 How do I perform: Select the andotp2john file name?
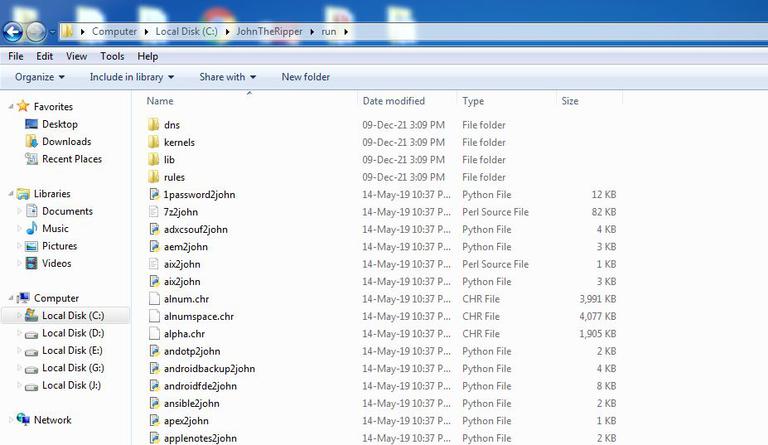[x=192, y=351]
